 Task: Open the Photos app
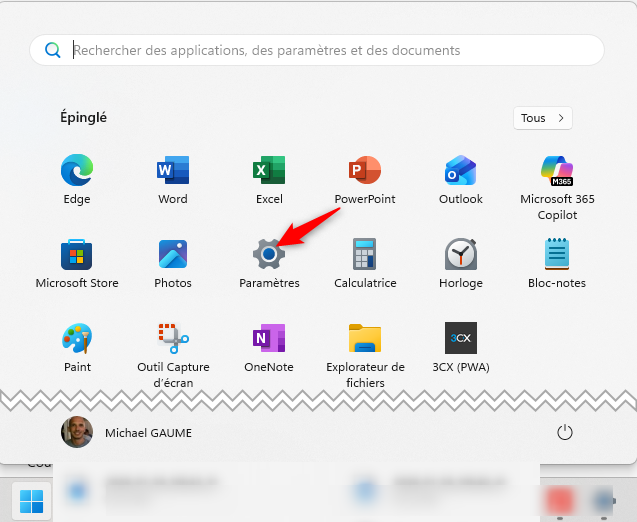173,255
